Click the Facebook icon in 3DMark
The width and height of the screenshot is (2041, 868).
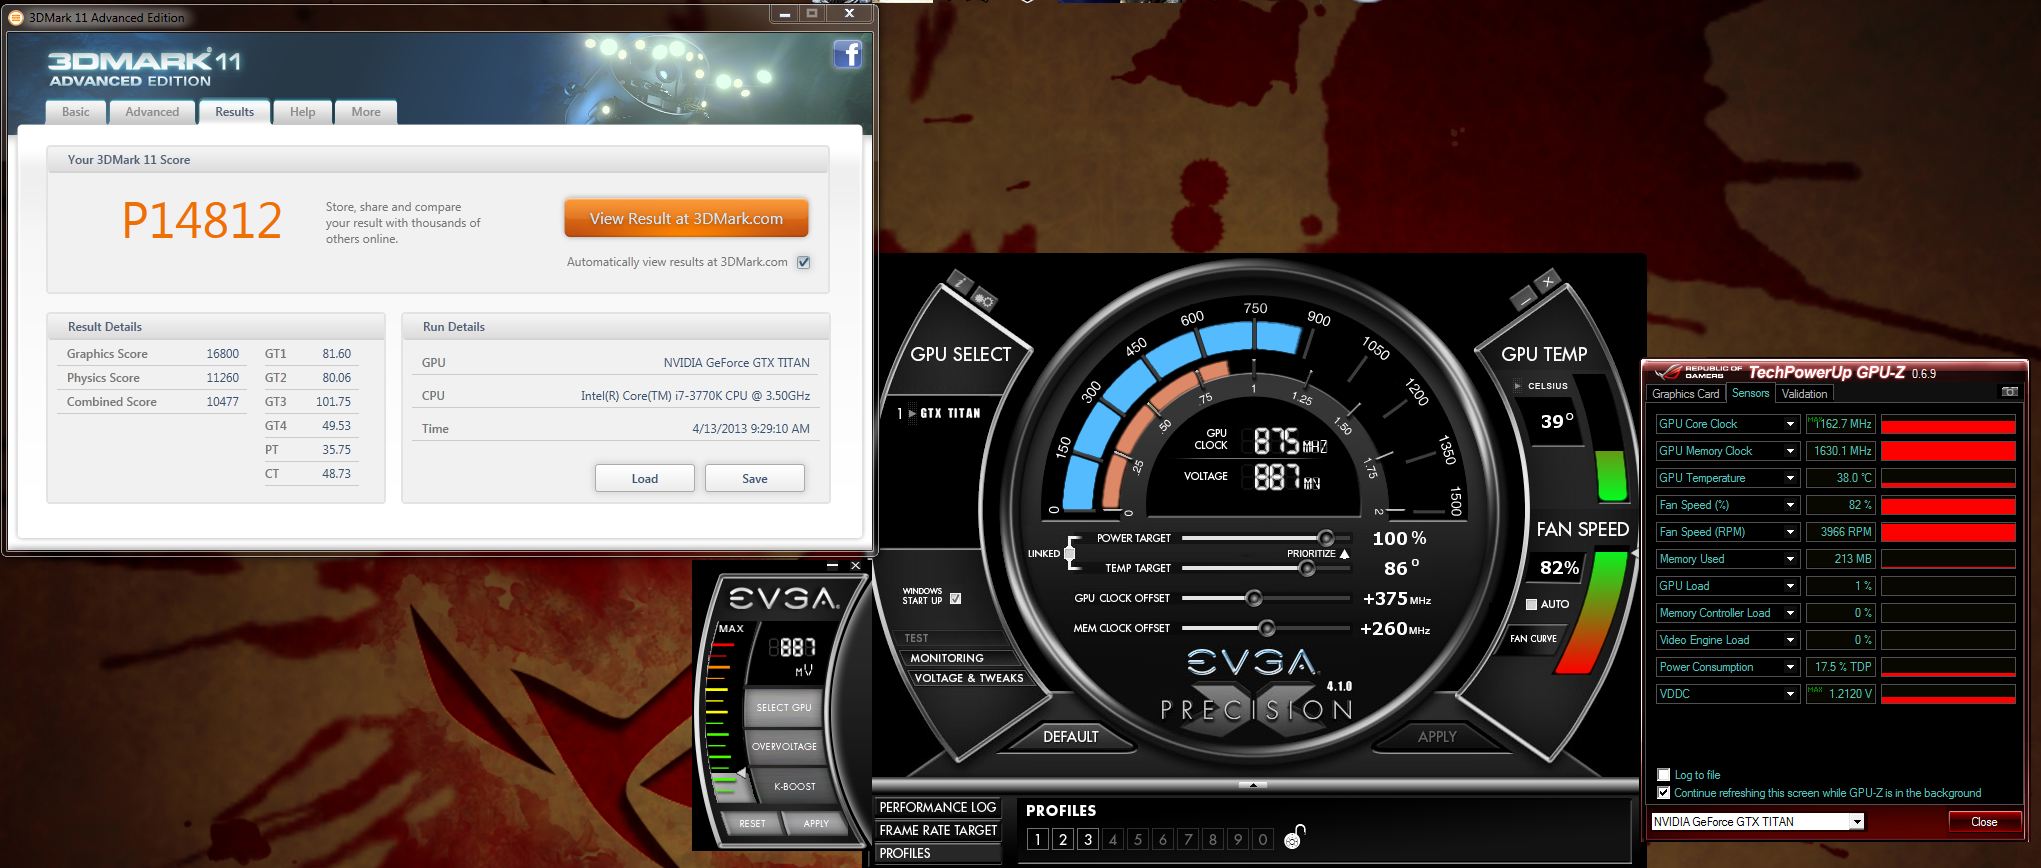pyautogui.click(x=847, y=54)
